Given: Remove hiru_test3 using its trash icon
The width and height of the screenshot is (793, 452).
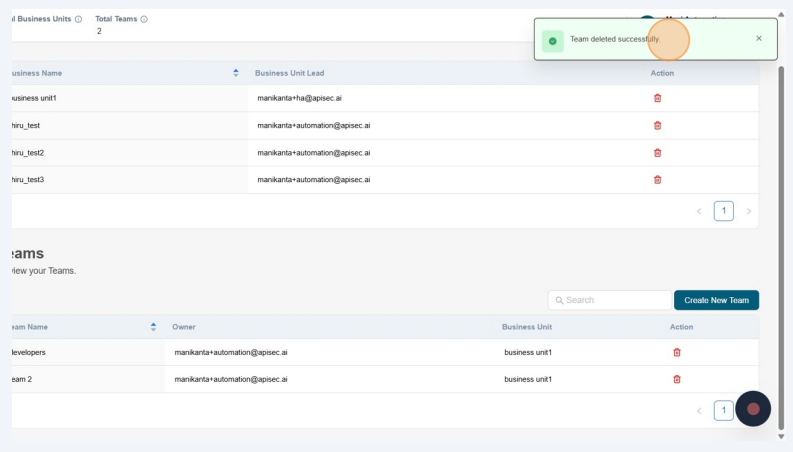Looking at the screenshot, I should 657,180.
